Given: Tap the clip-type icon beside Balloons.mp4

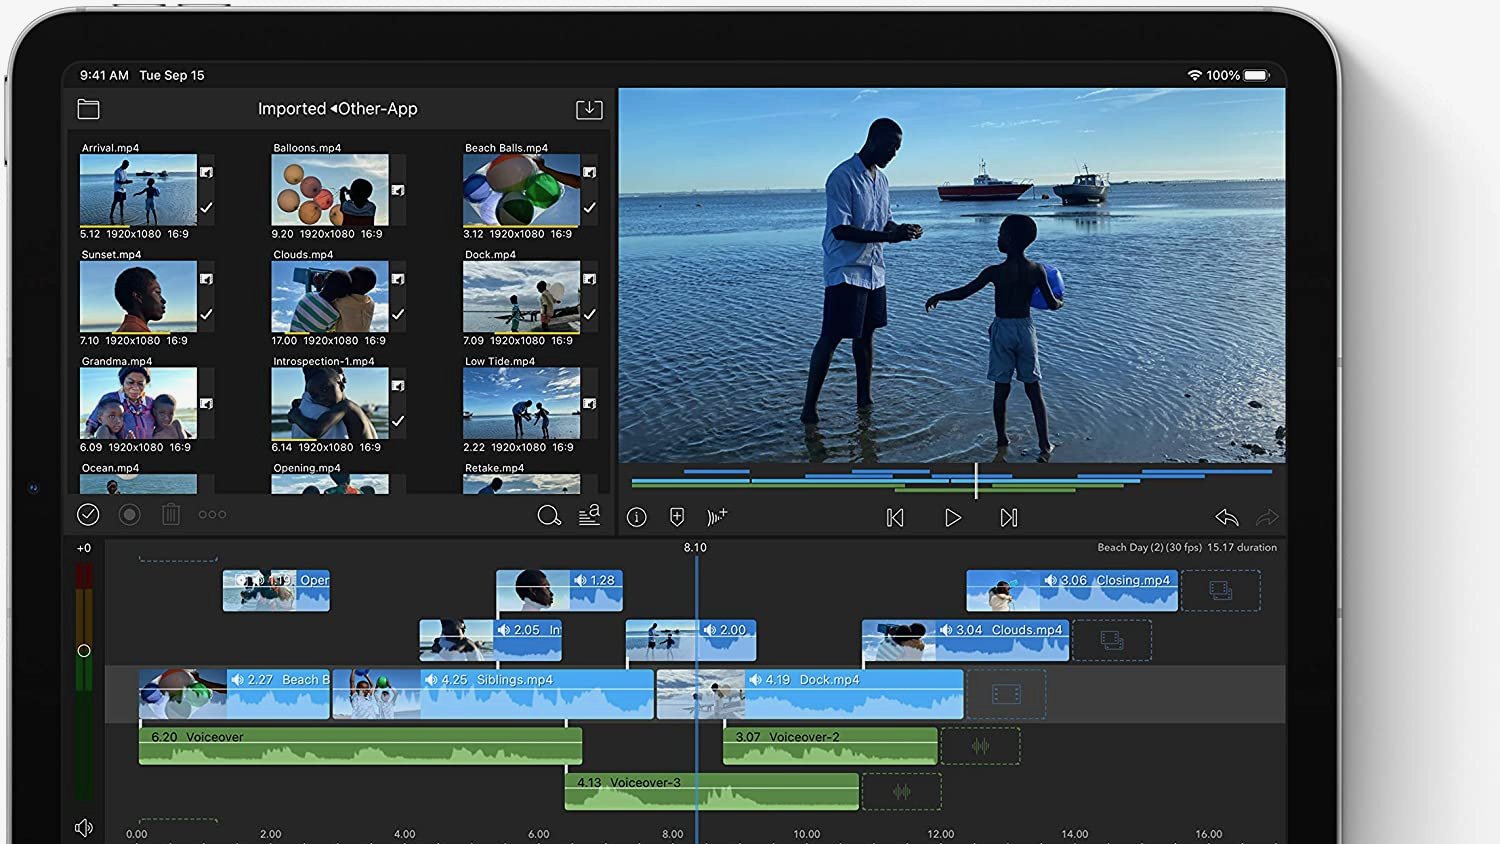Looking at the screenshot, I should click(398, 190).
